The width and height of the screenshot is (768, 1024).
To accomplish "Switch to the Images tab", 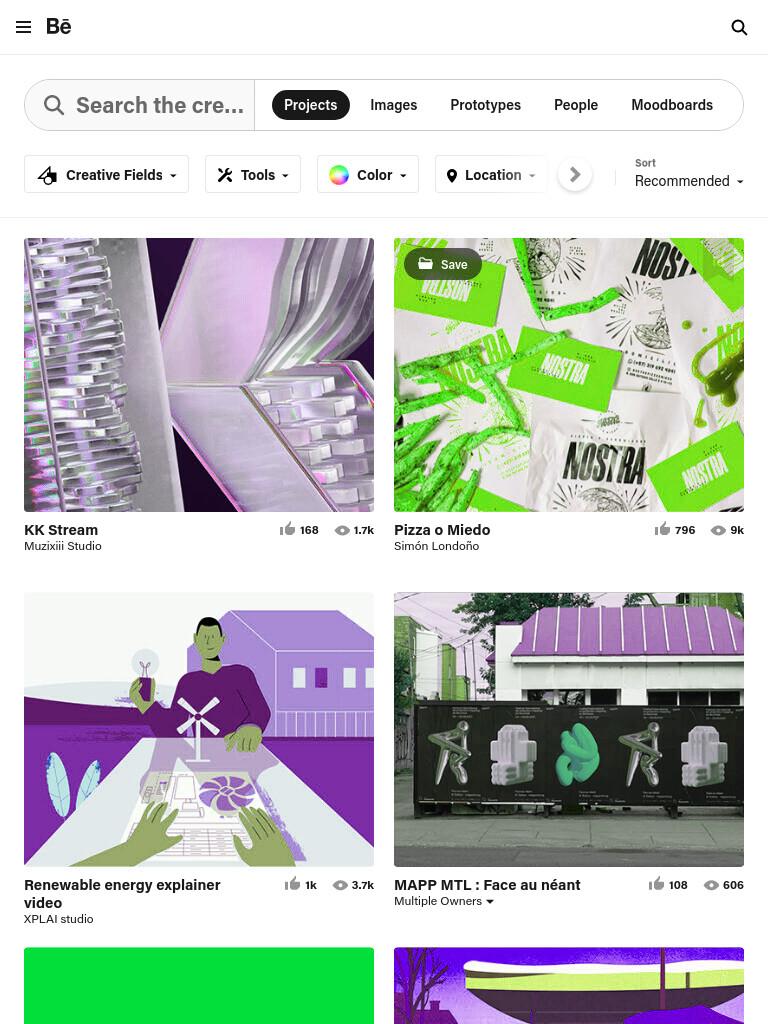I will click(x=393, y=105).
